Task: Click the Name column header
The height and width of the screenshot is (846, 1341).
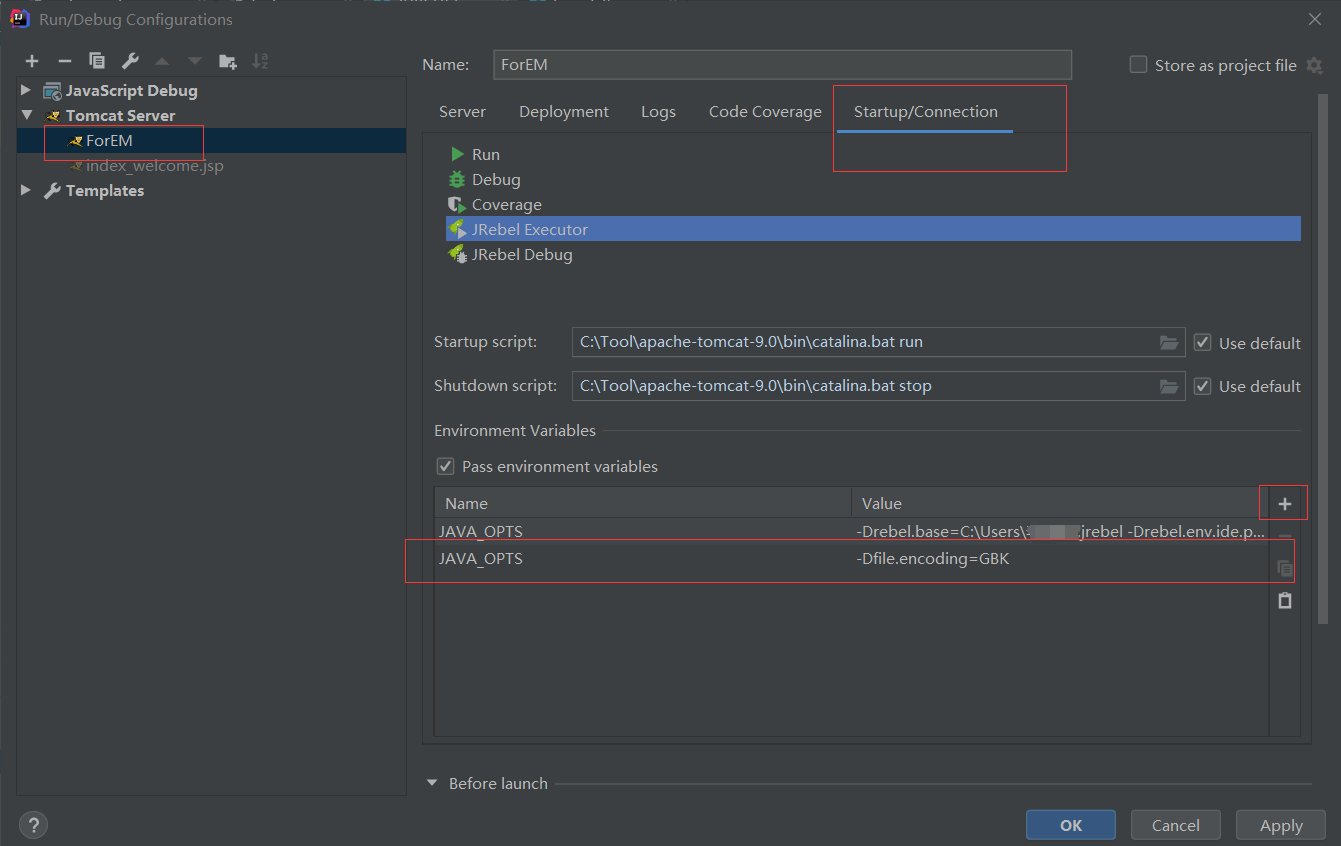Action: (643, 503)
